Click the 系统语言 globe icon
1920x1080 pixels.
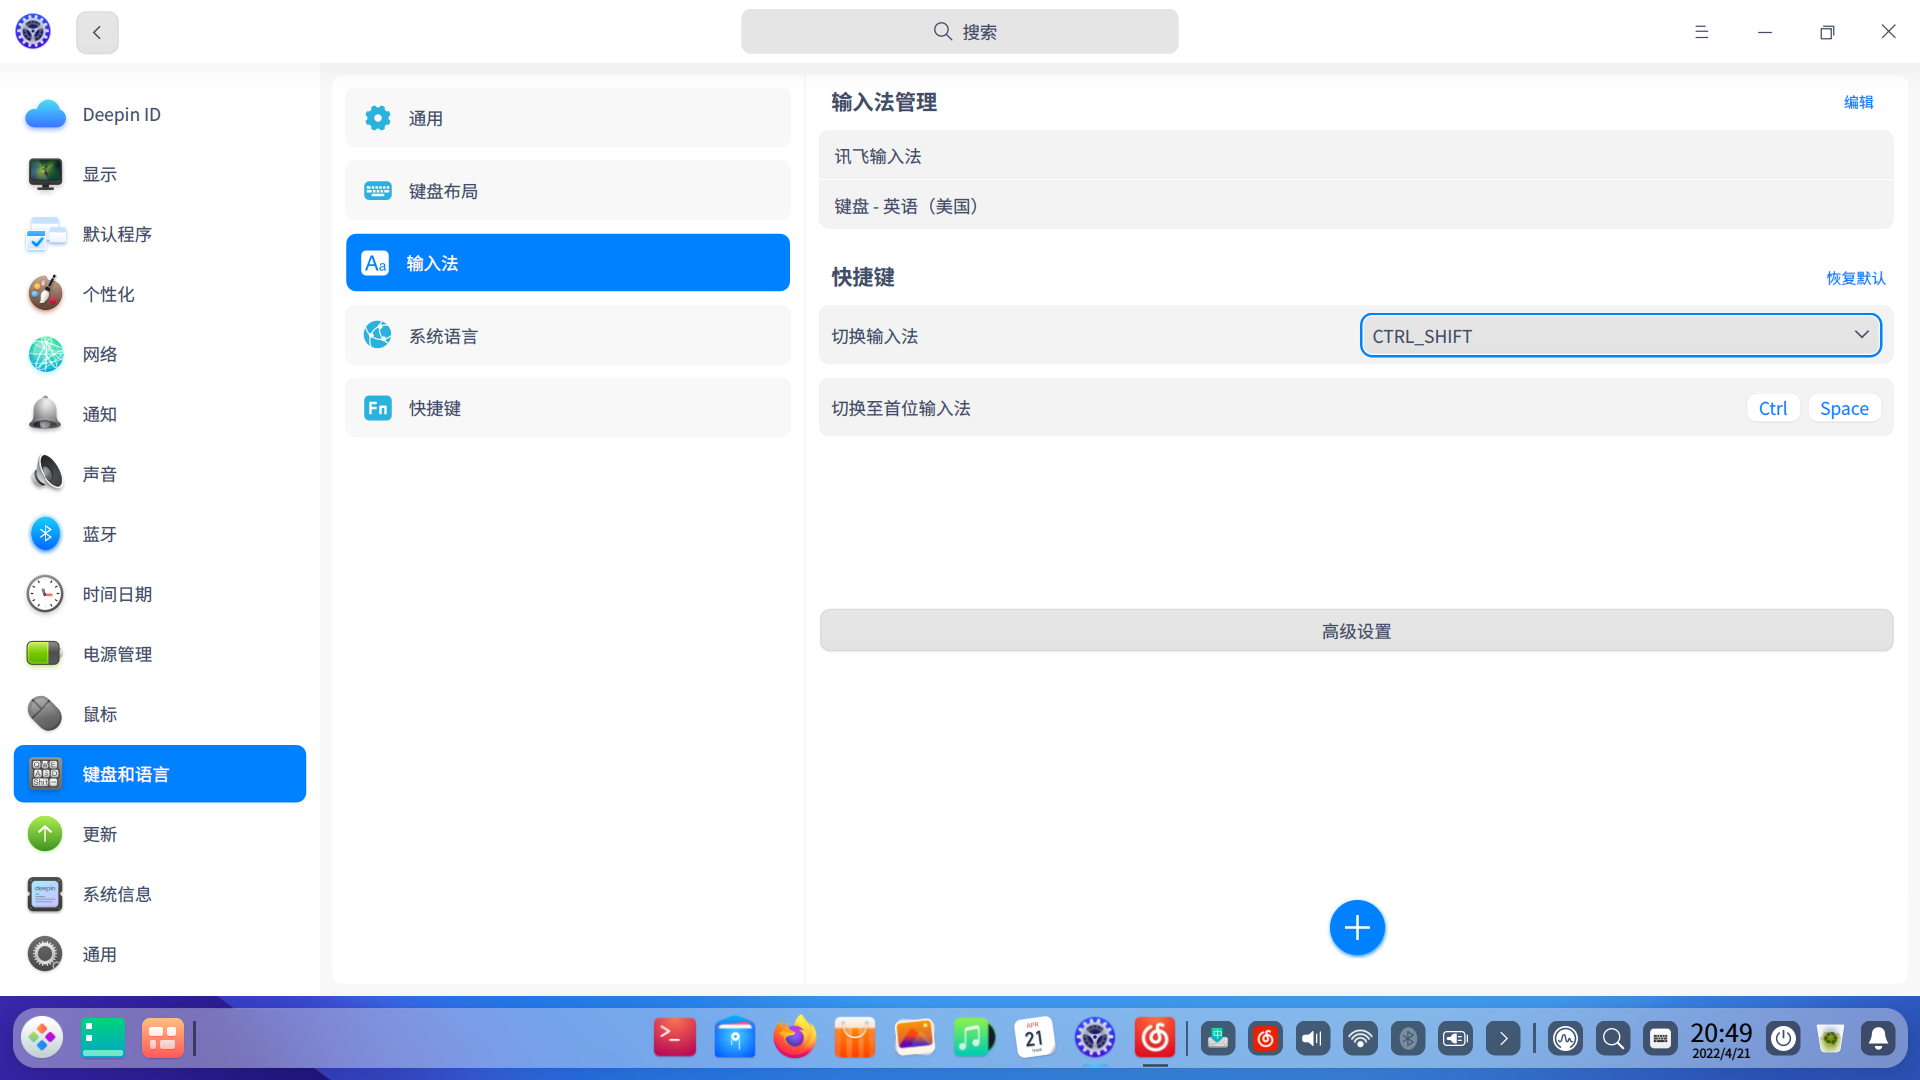pos(377,335)
